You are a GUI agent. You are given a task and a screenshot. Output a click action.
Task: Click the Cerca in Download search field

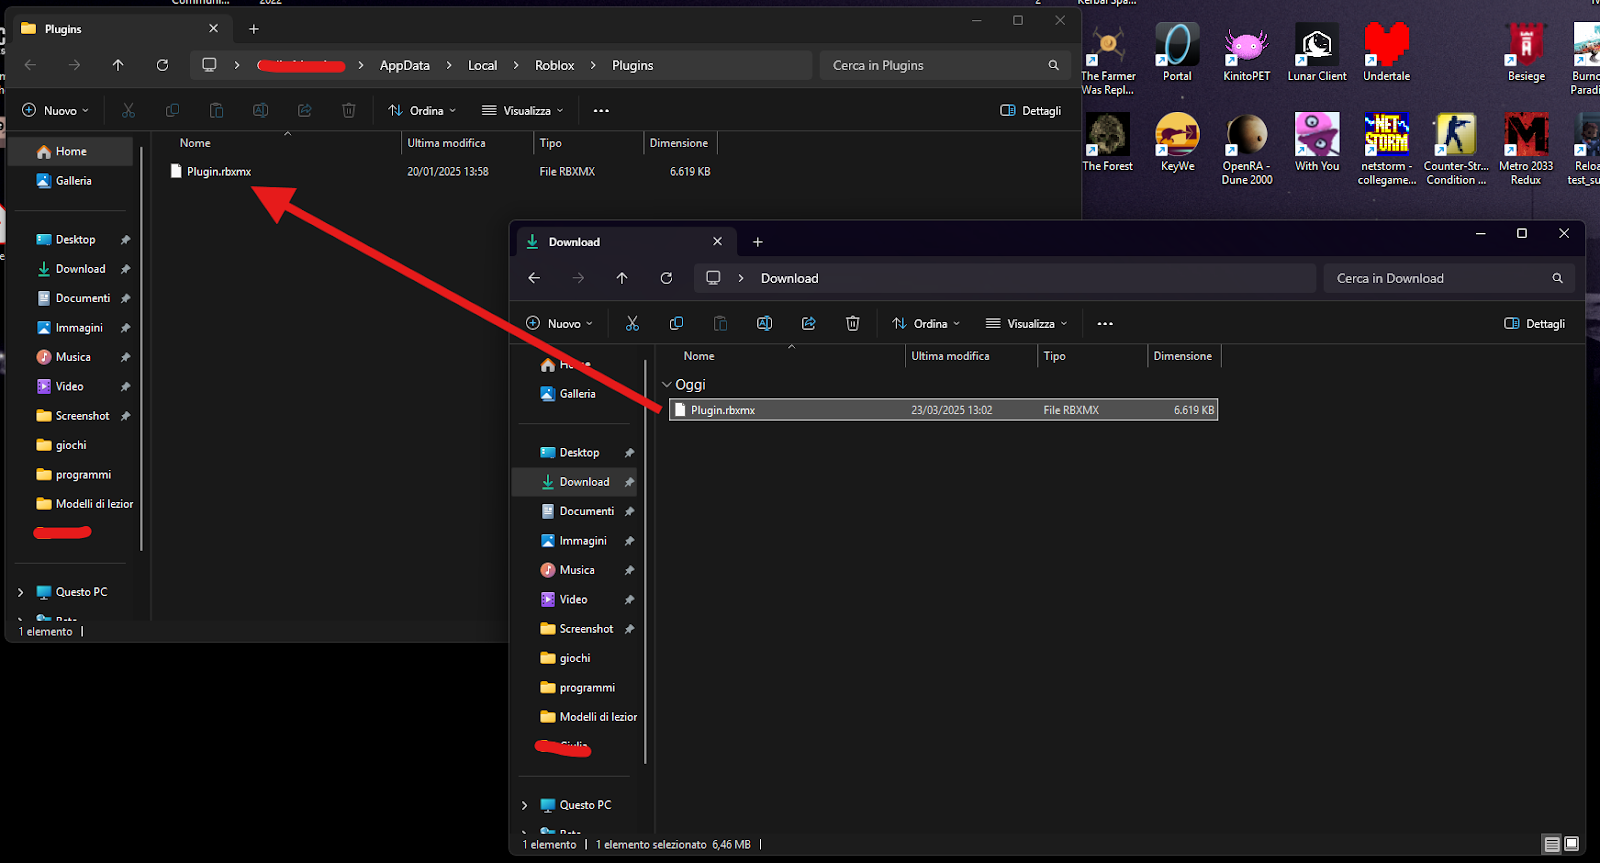[x=1449, y=278]
